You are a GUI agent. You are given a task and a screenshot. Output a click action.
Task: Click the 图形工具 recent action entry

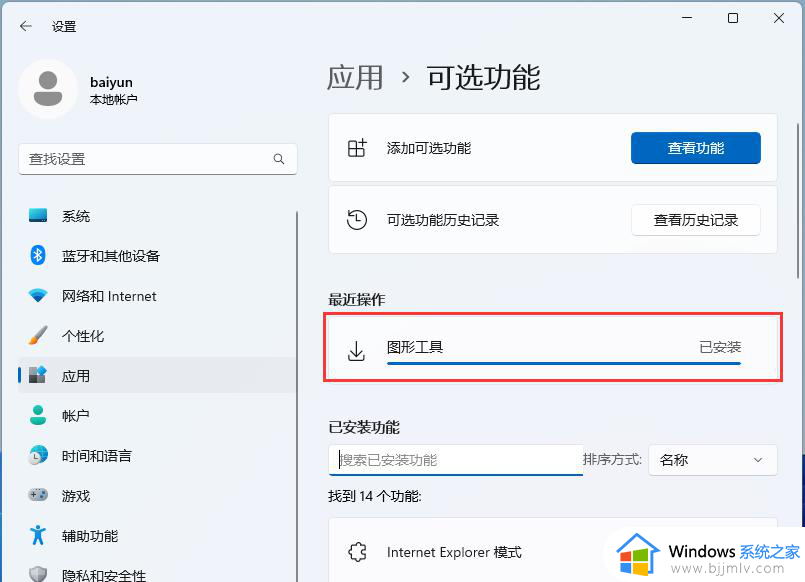pyautogui.click(x=552, y=347)
